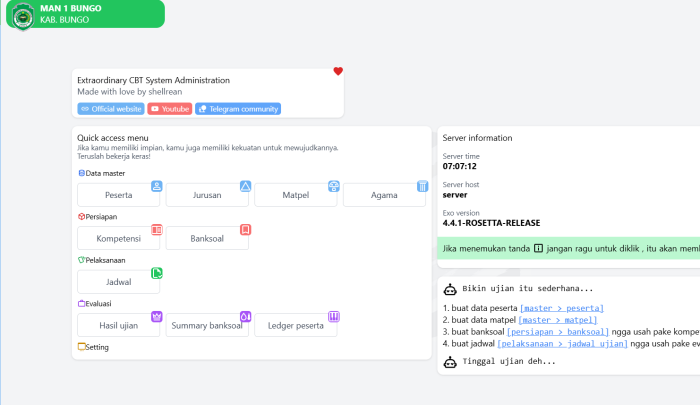Follow the master > peserta link
This screenshot has width=700, height=405.
pyautogui.click(x=562, y=308)
